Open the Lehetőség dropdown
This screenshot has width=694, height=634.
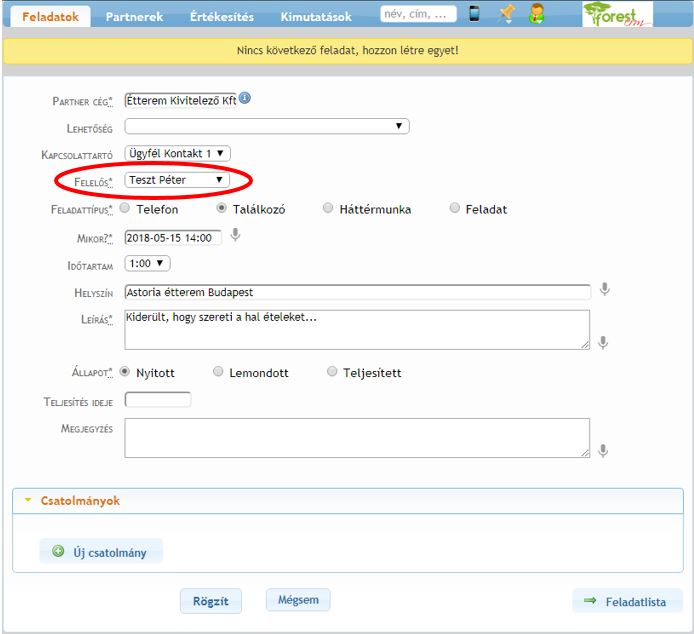[267, 126]
